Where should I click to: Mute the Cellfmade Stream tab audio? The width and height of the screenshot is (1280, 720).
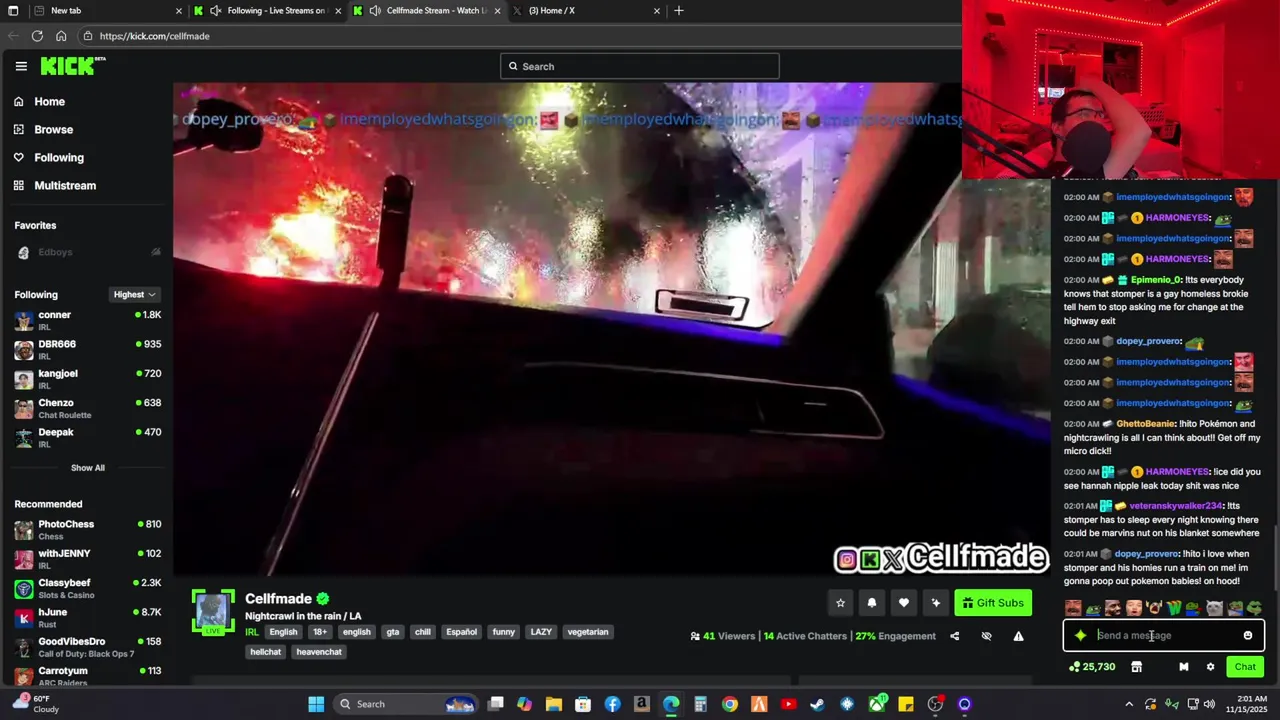point(375,11)
